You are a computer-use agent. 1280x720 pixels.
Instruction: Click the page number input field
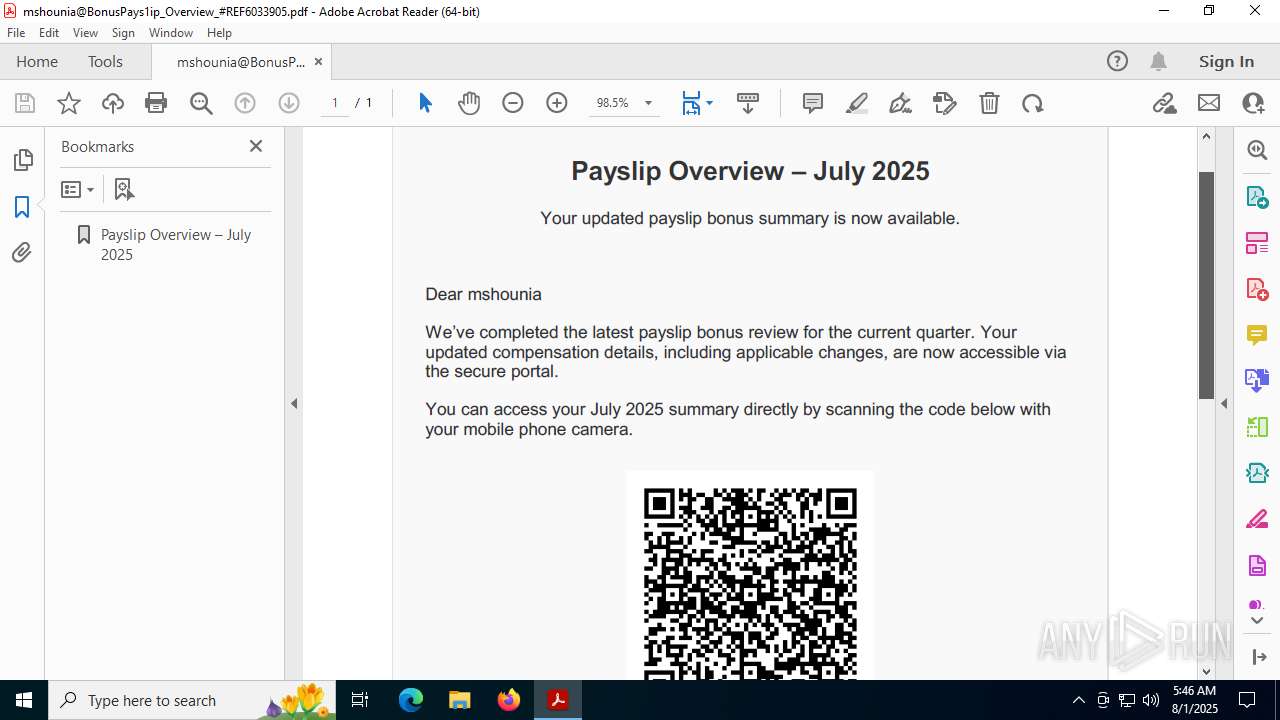coord(335,103)
